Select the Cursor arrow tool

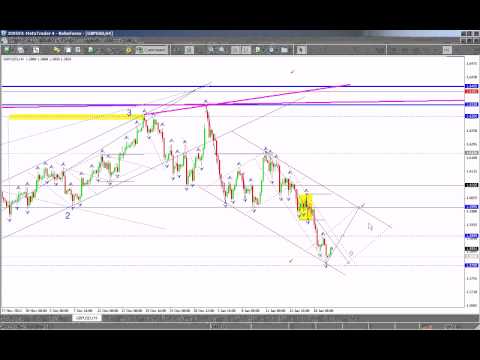click(x=301, y=50)
